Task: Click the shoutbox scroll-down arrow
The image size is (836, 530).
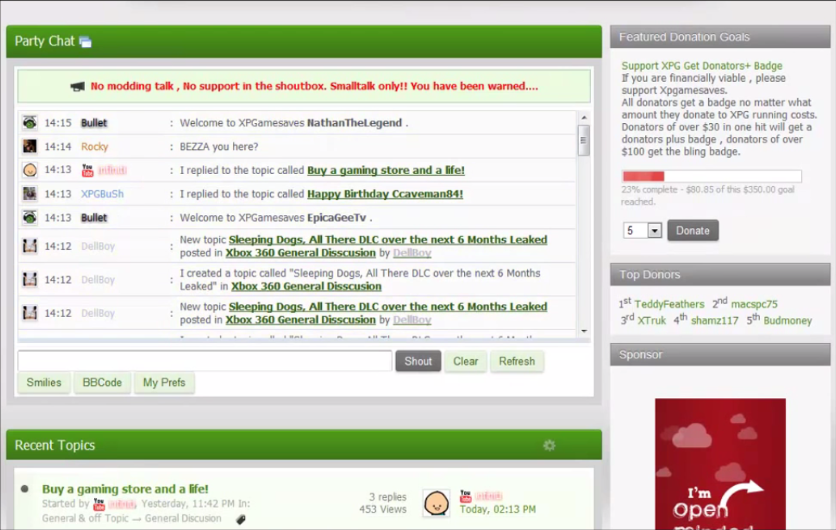Action: (584, 330)
